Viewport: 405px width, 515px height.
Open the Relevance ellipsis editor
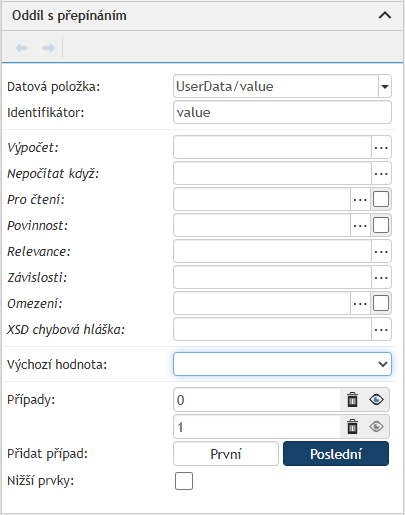(381, 251)
